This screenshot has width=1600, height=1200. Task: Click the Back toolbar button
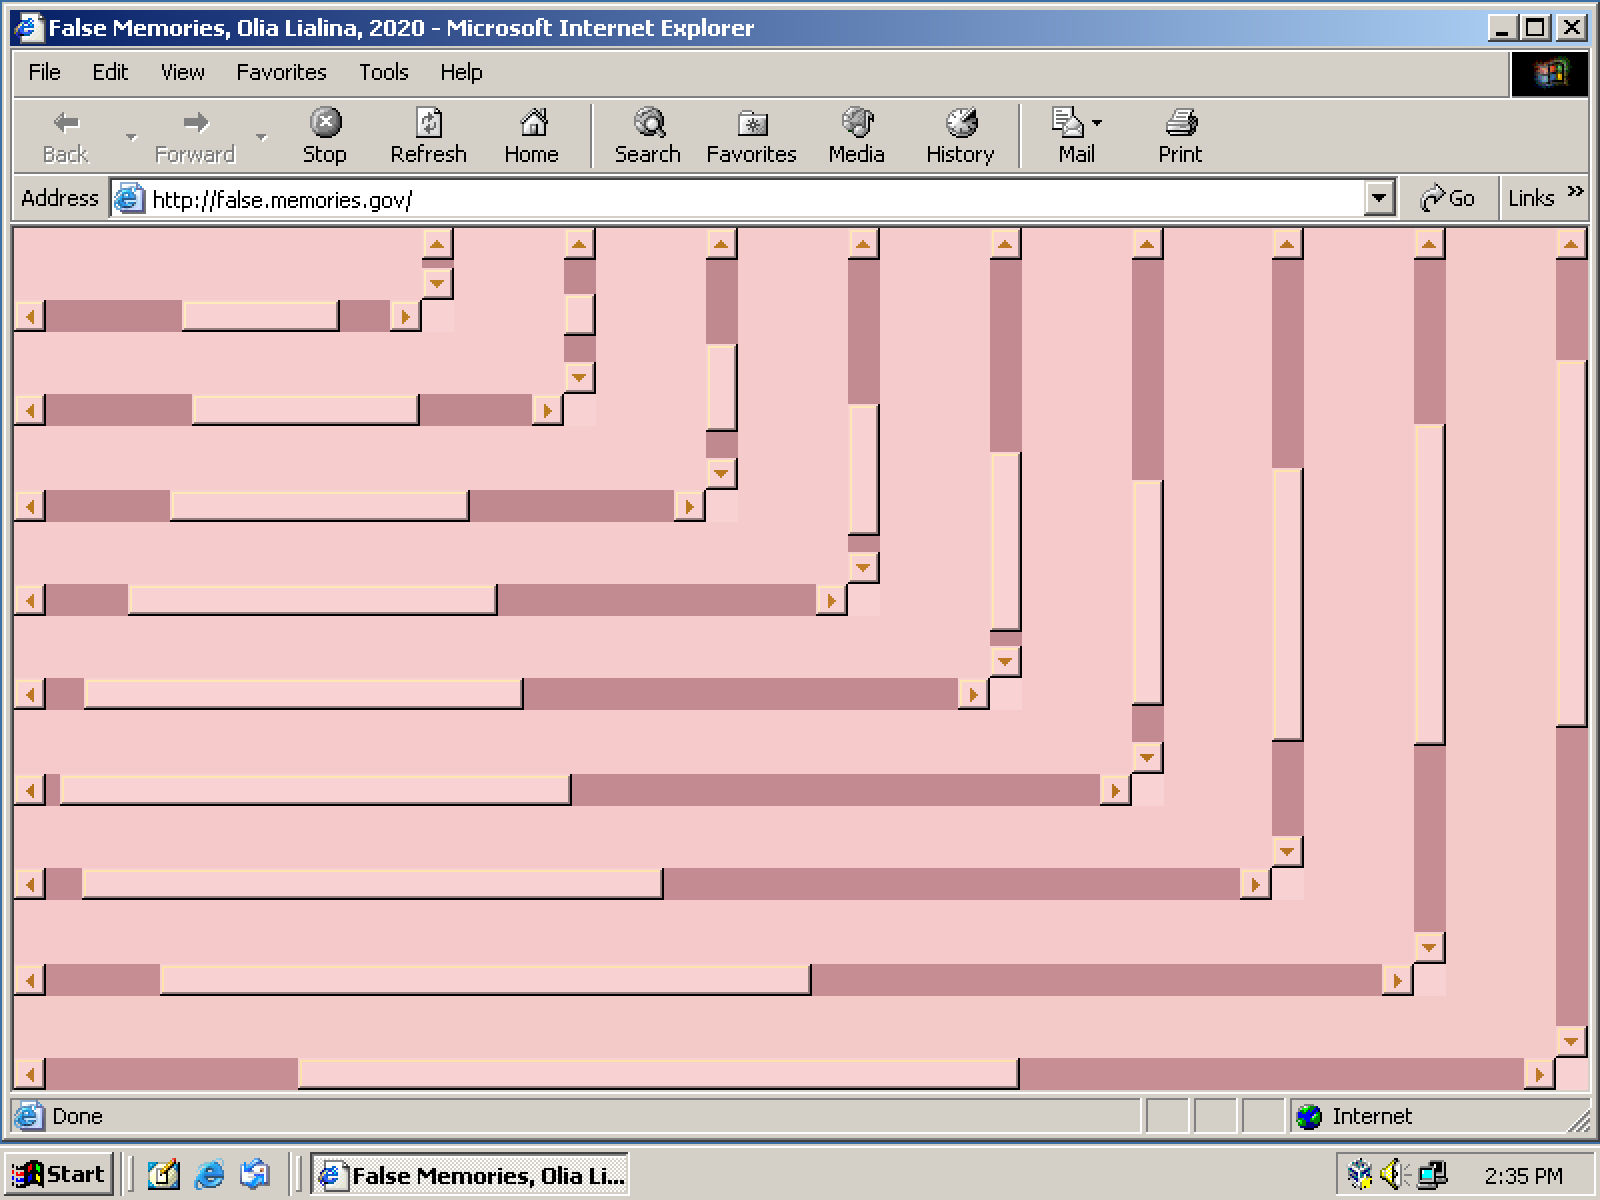66,137
